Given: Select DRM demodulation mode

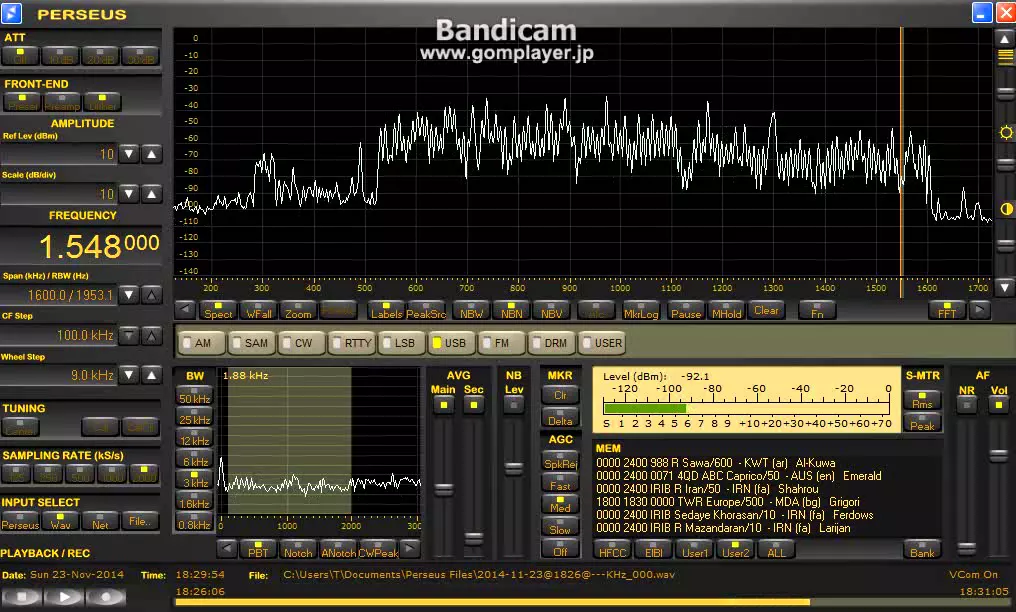Looking at the screenshot, I should (551, 343).
